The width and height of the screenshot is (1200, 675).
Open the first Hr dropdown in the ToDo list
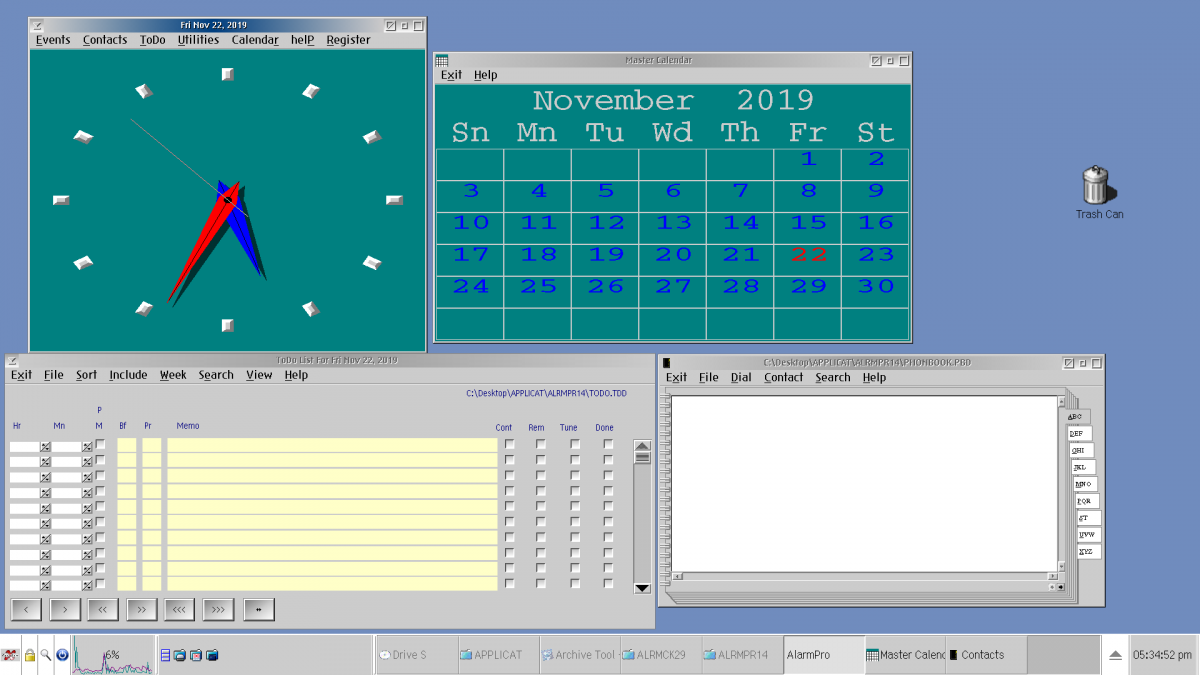(44, 447)
